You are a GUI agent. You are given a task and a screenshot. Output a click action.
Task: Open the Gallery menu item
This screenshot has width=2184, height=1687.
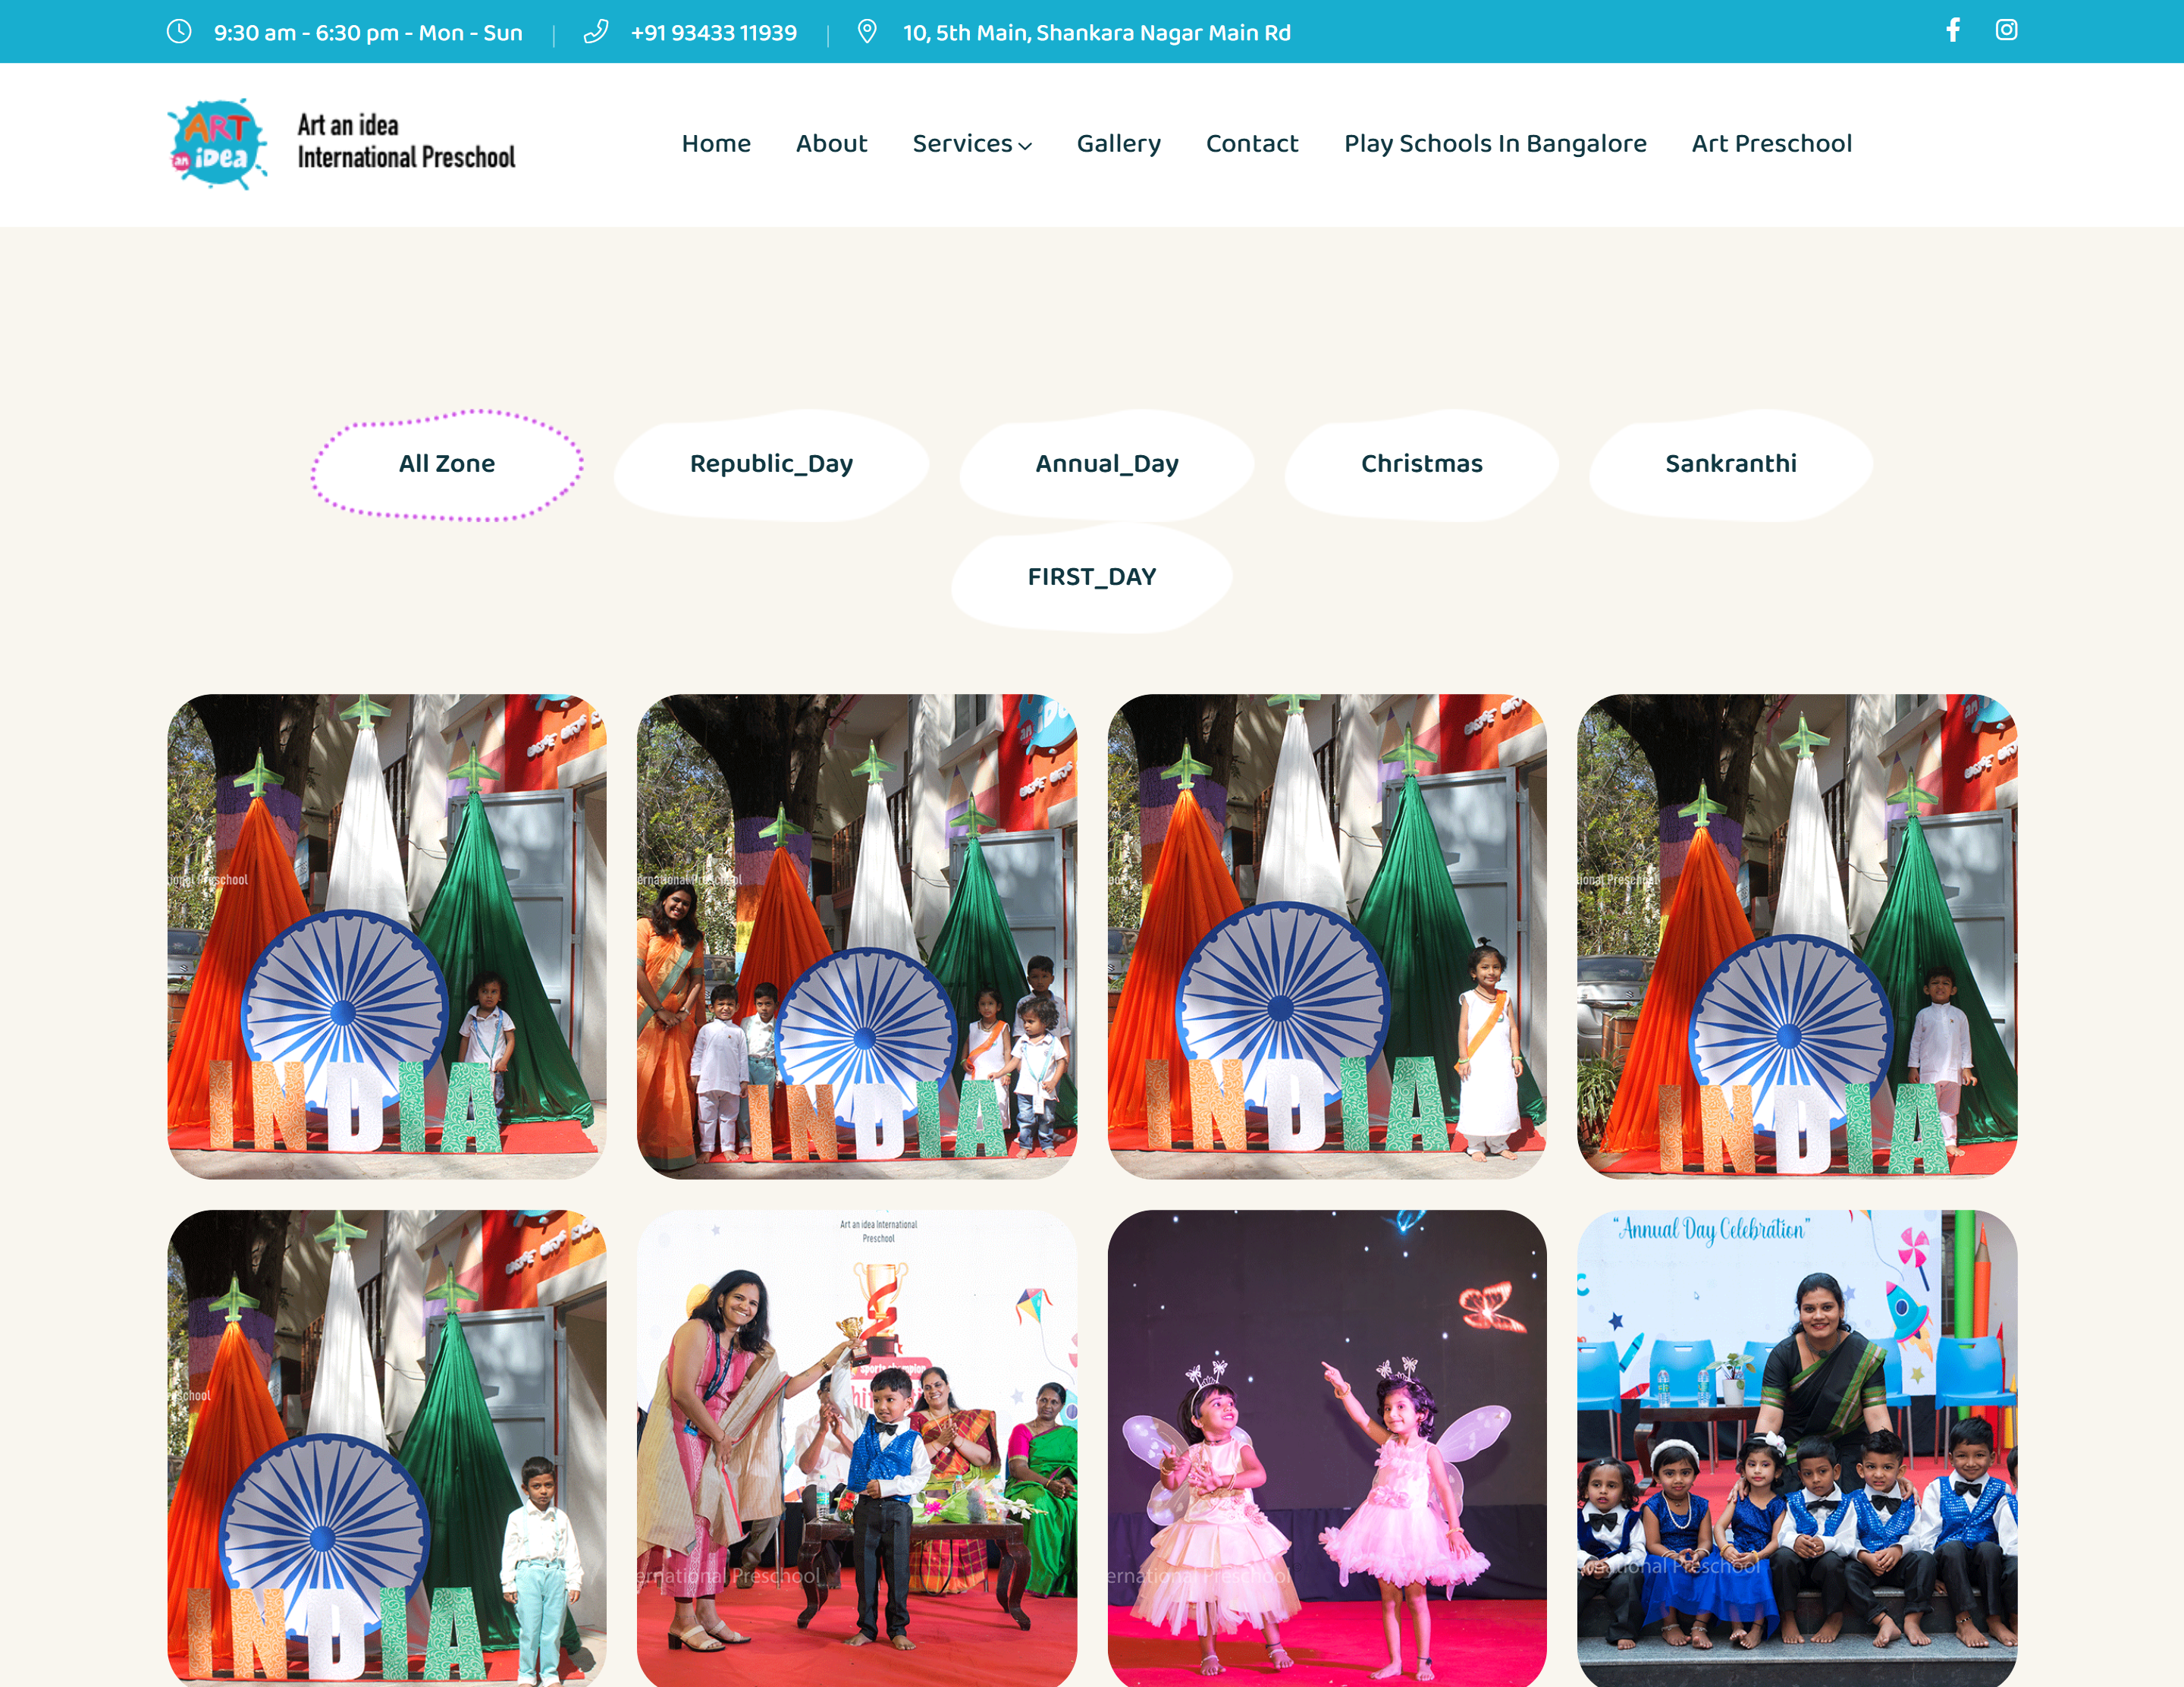click(1118, 144)
